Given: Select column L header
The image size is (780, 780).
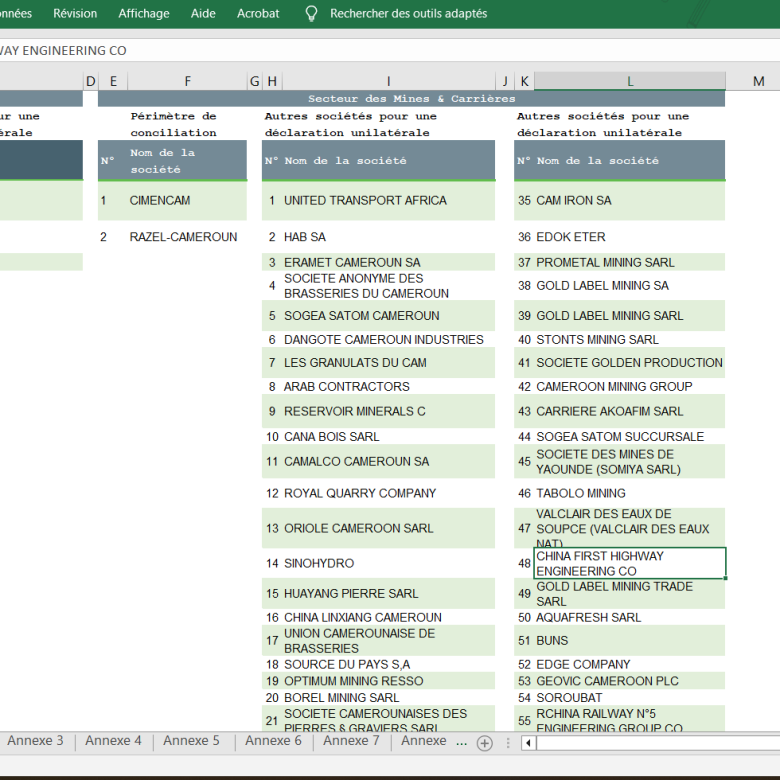Looking at the screenshot, I should (630, 81).
